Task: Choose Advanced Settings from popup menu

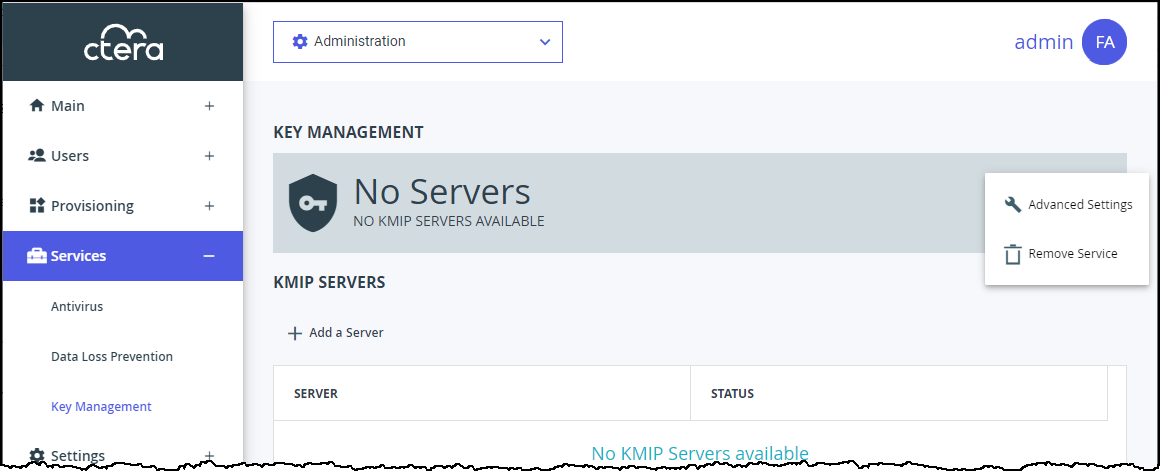Action: pos(1067,205)
